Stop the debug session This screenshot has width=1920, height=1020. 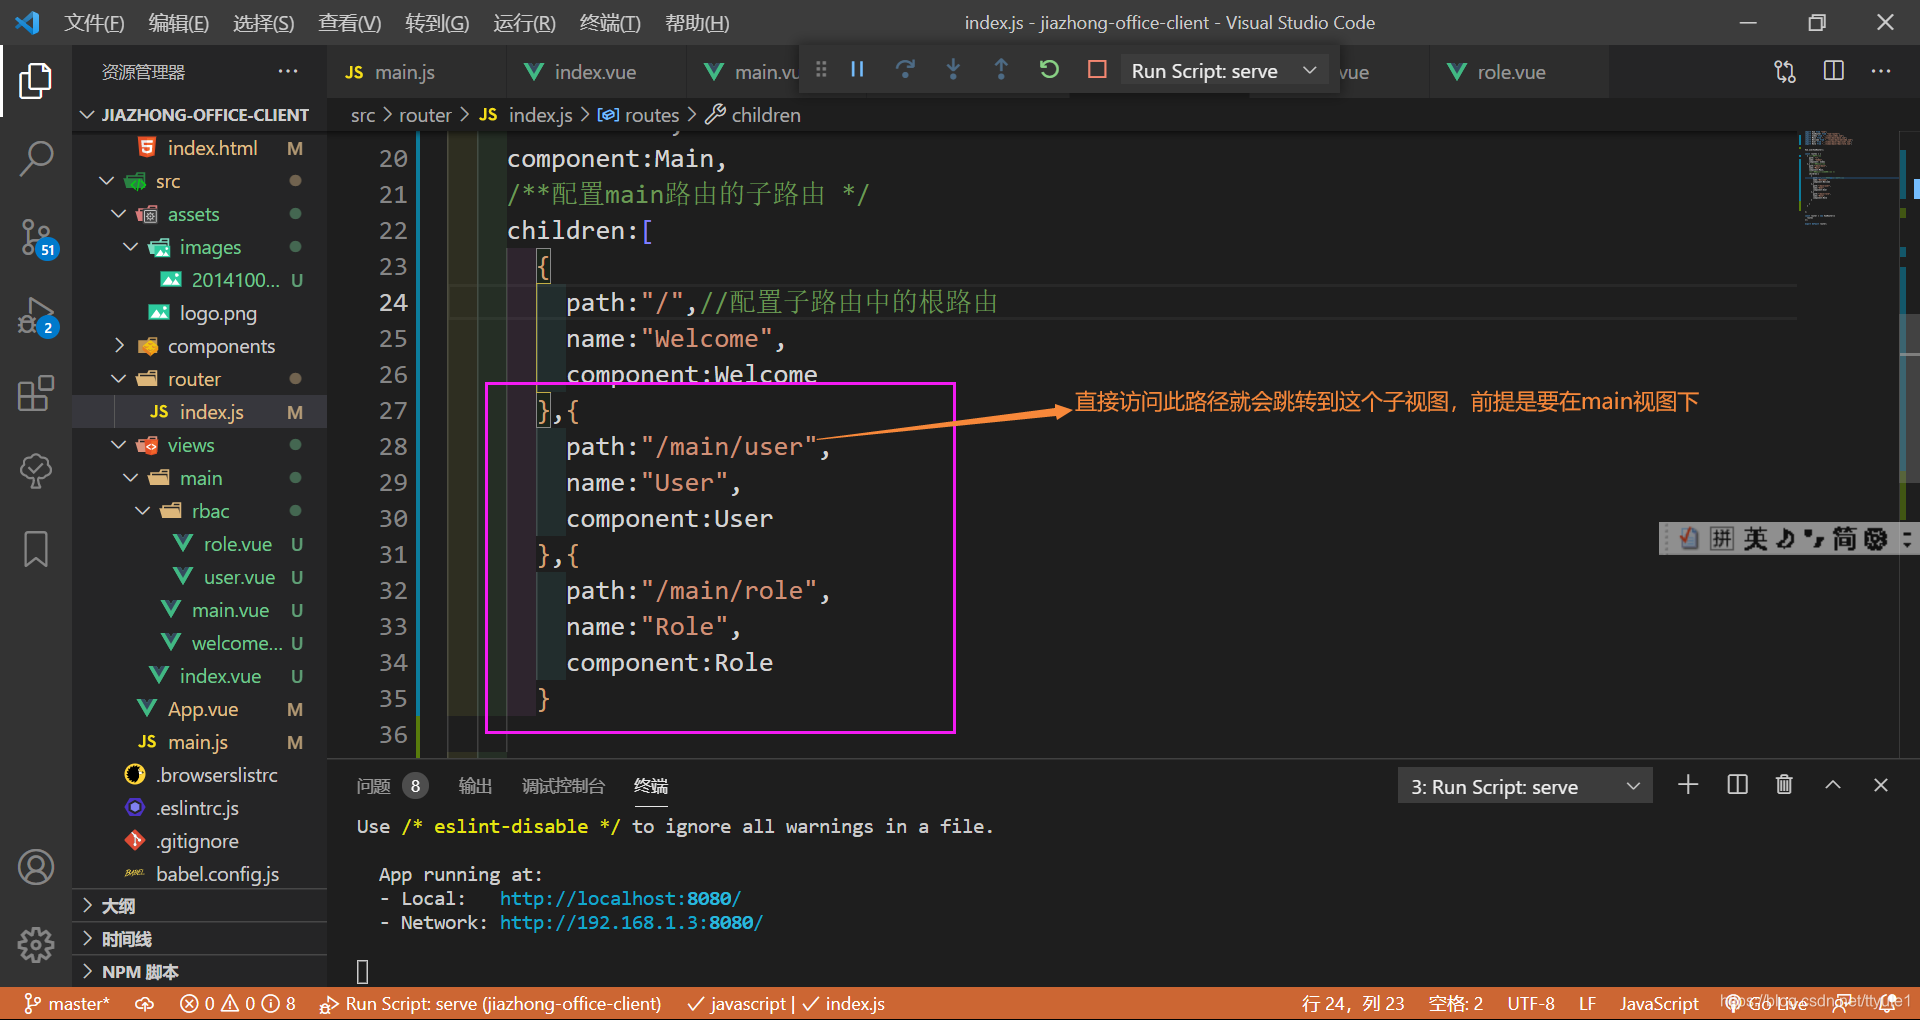point(1097,69)
